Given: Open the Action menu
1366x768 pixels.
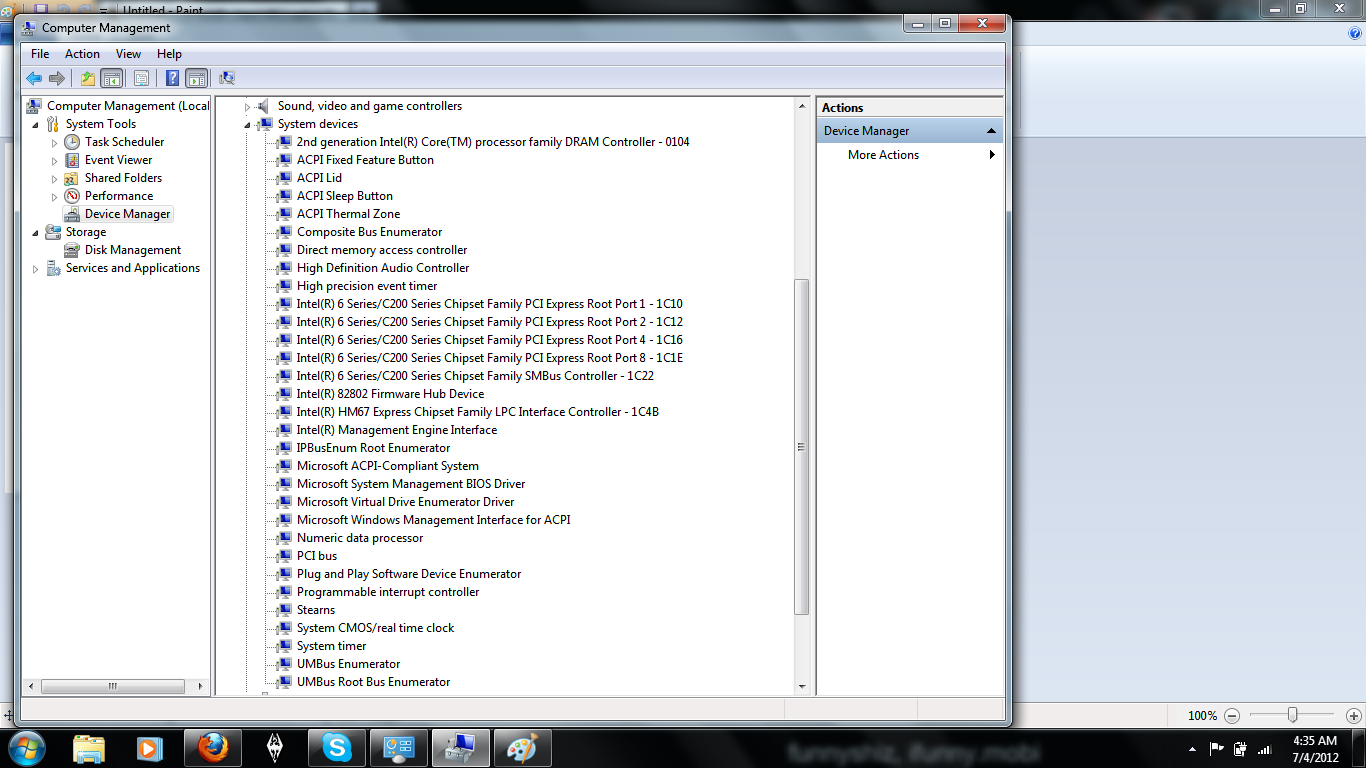Looking at the screenshot, I should (x=82, y=54).
